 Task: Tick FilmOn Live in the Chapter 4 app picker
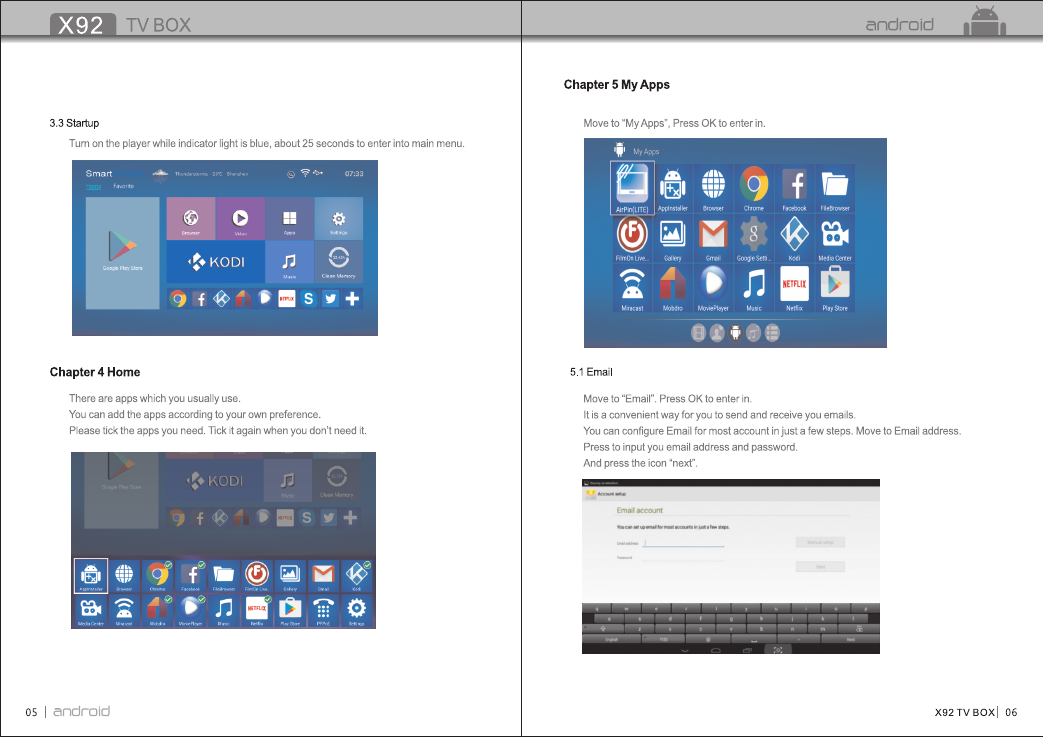[257, 576]
